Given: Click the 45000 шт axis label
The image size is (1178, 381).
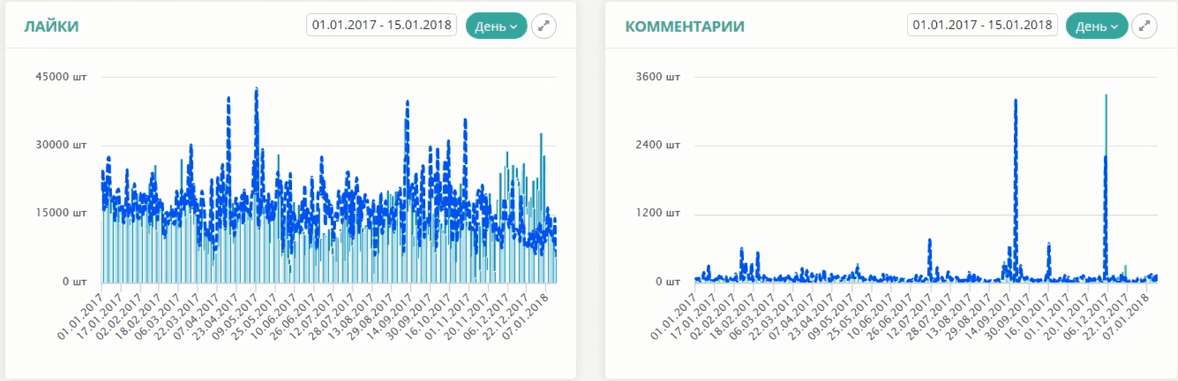Looking at the screenshot, I should [x=63, y=77].
